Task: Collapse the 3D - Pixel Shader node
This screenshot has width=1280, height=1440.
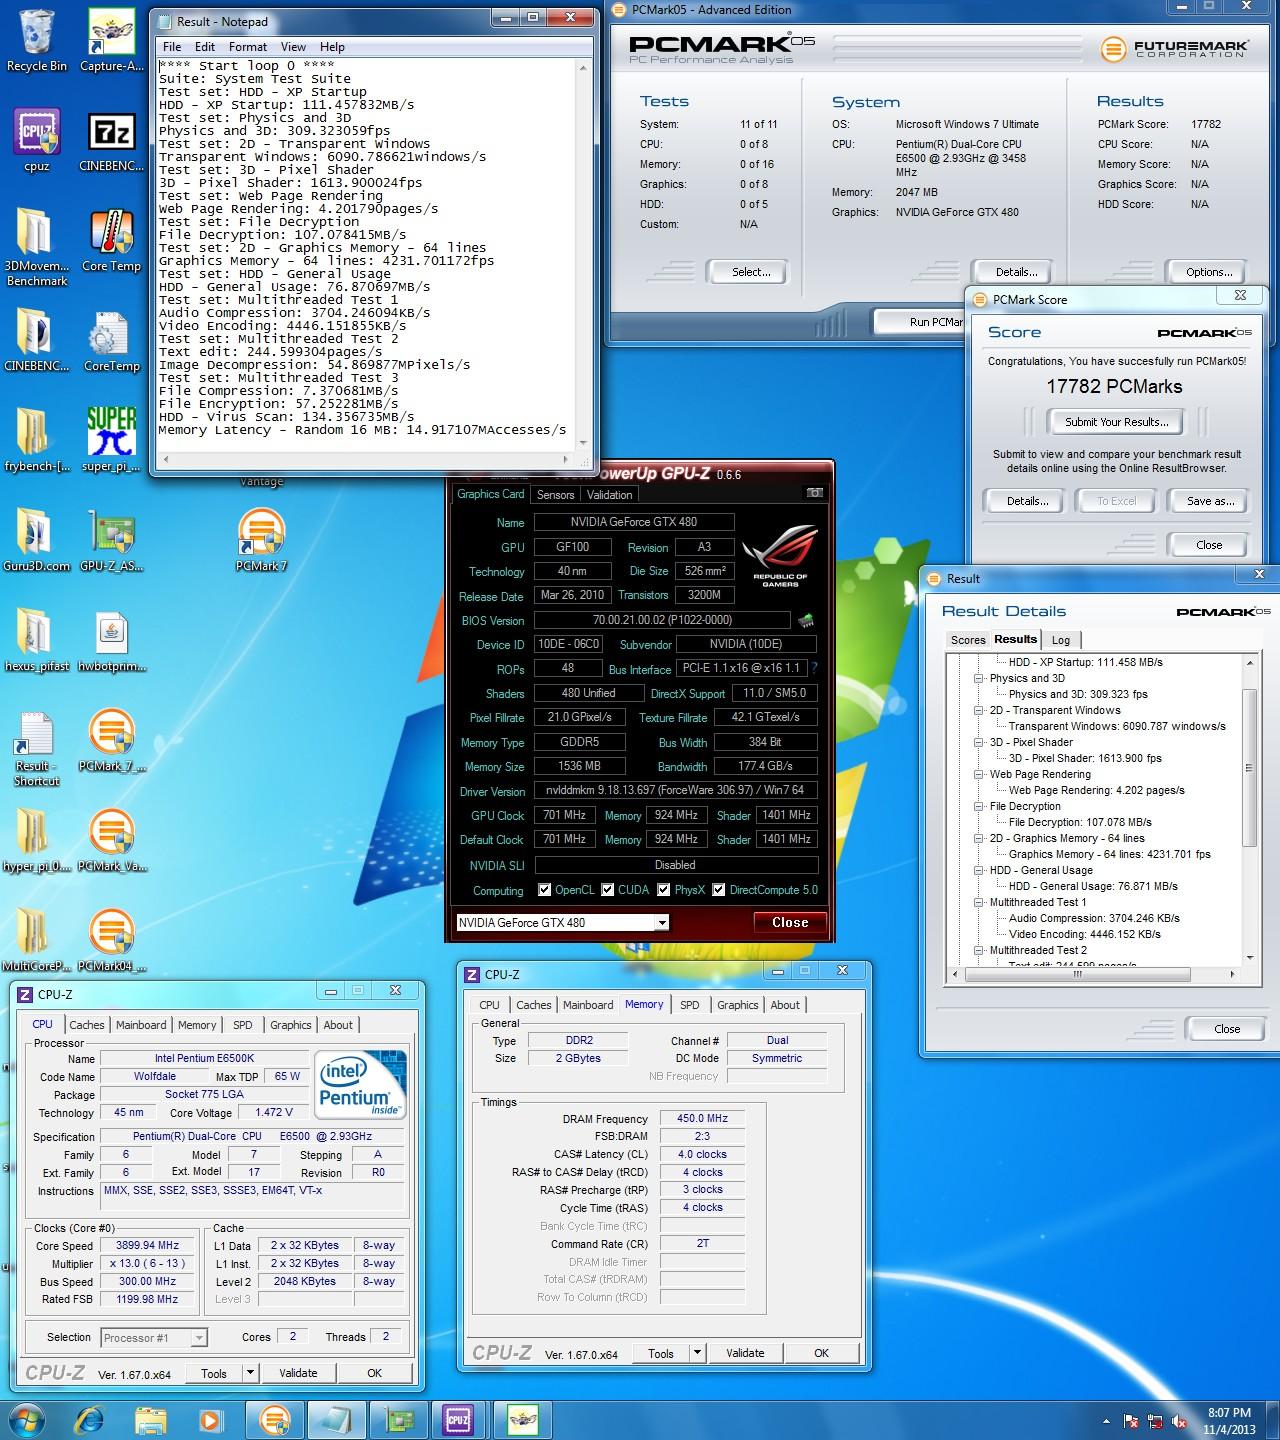Action: coord(979,742)
